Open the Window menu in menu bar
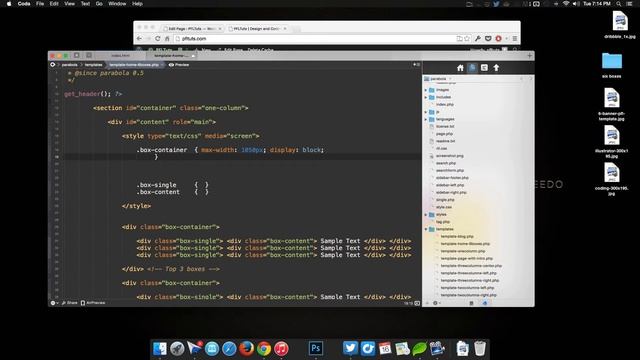The width and height of the screenshot is (640, 360). click(117, 4)
